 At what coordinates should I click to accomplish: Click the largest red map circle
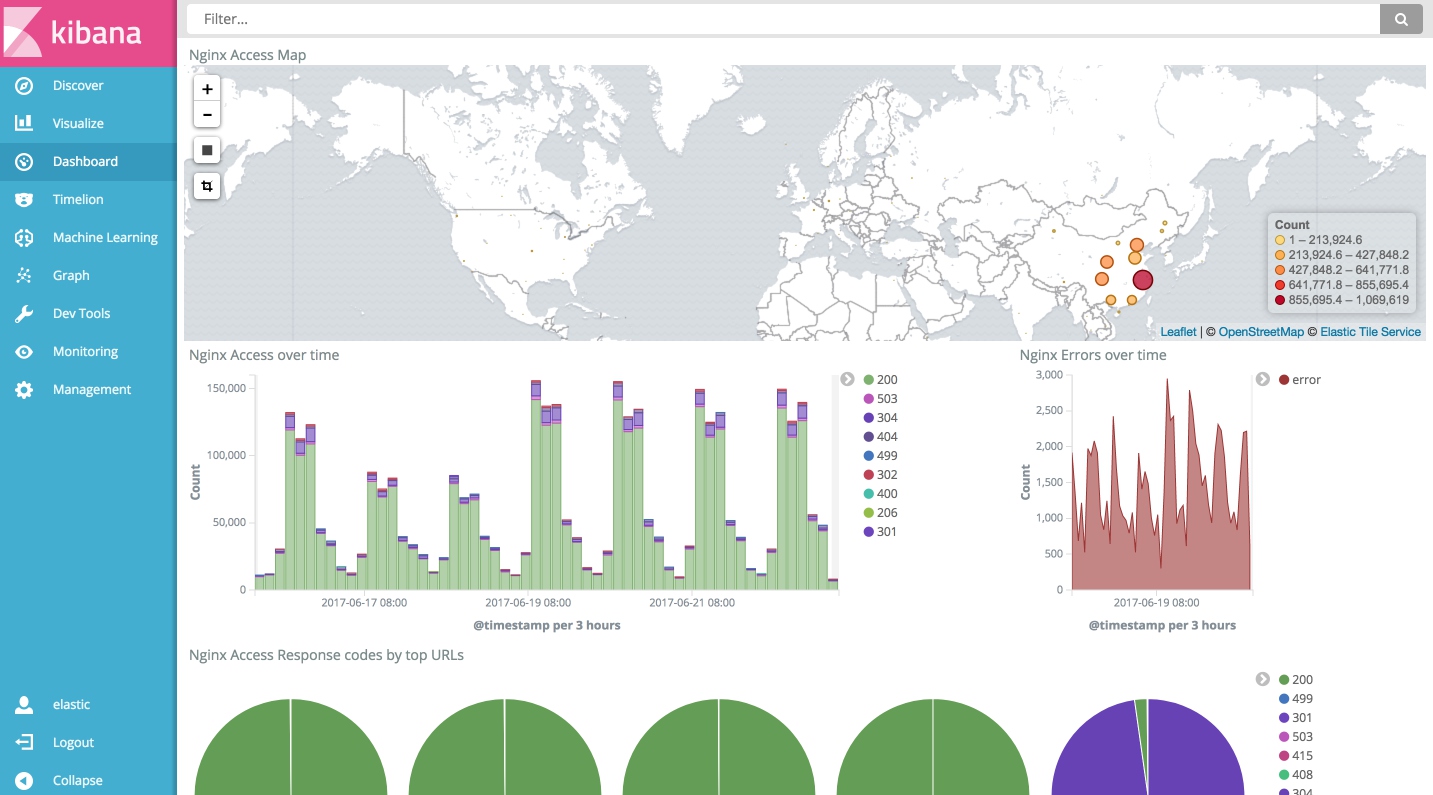(1143, 280)
